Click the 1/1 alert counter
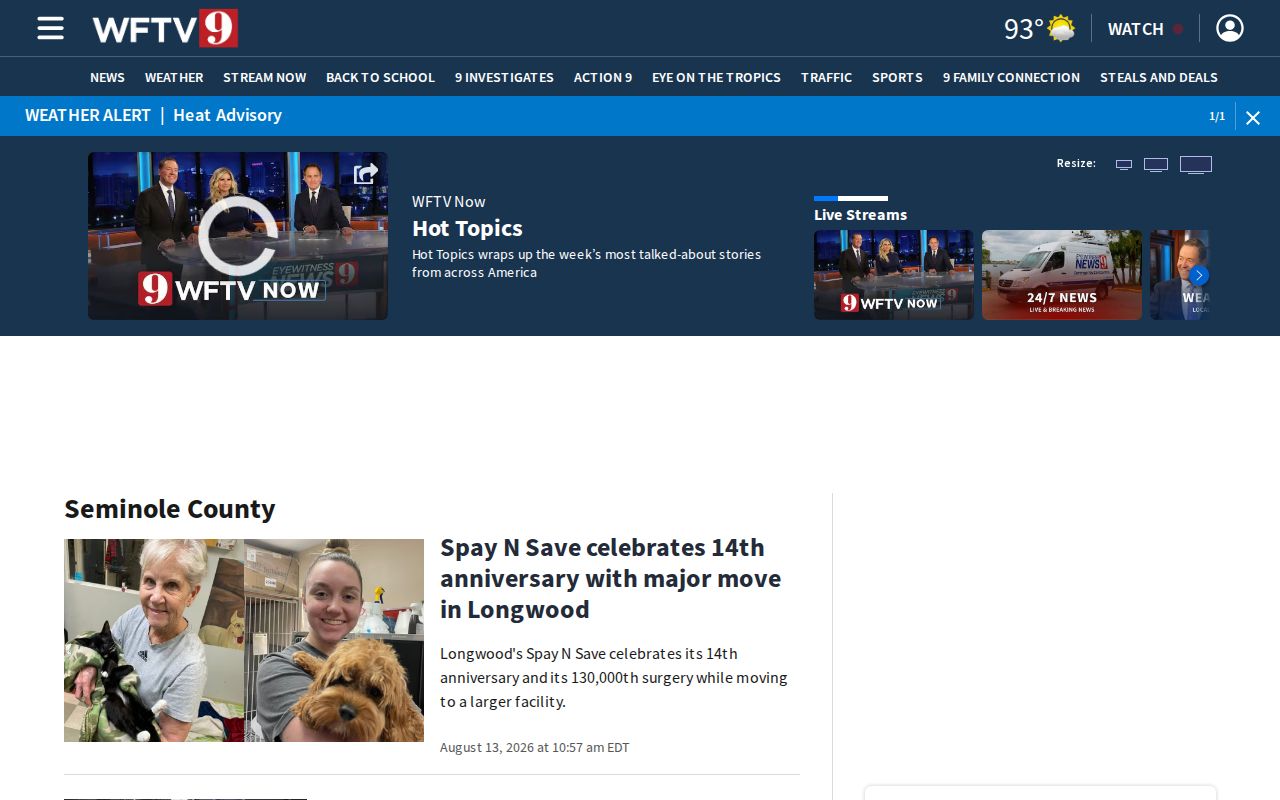Screen dimensions: 1280x800 [x=1217, y=117]
